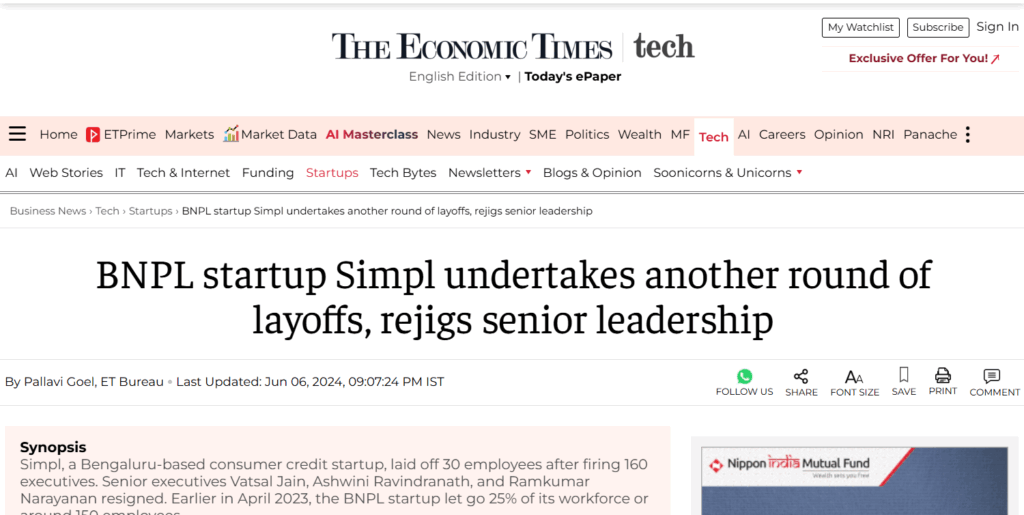Open Today's ePaper link
Viewport: 1024px width, 515px height.
(573, 76)
